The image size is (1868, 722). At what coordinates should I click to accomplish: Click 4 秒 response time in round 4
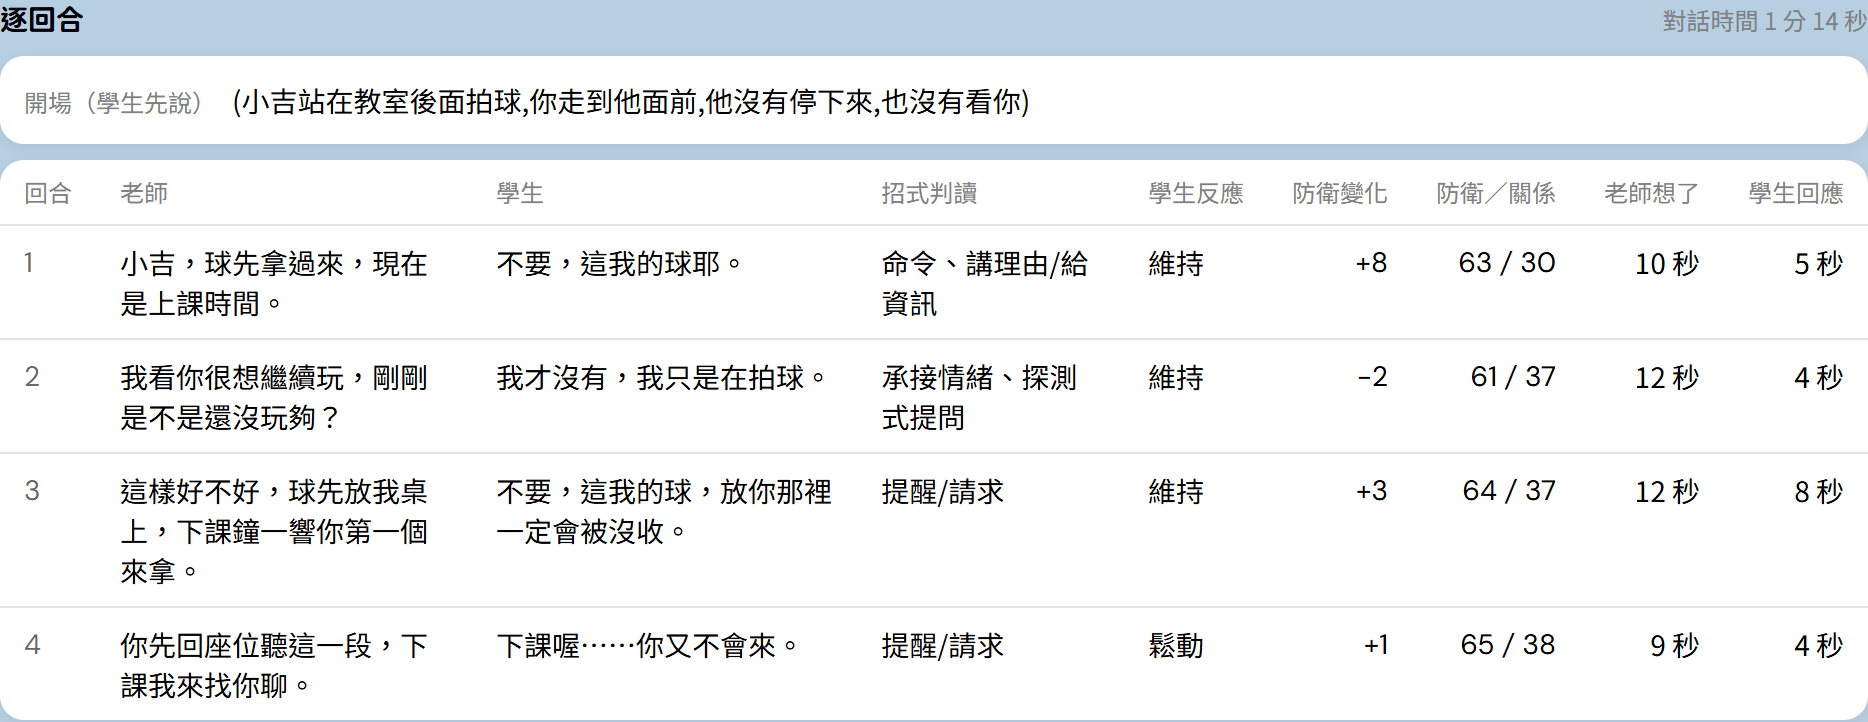[1819, 645]
